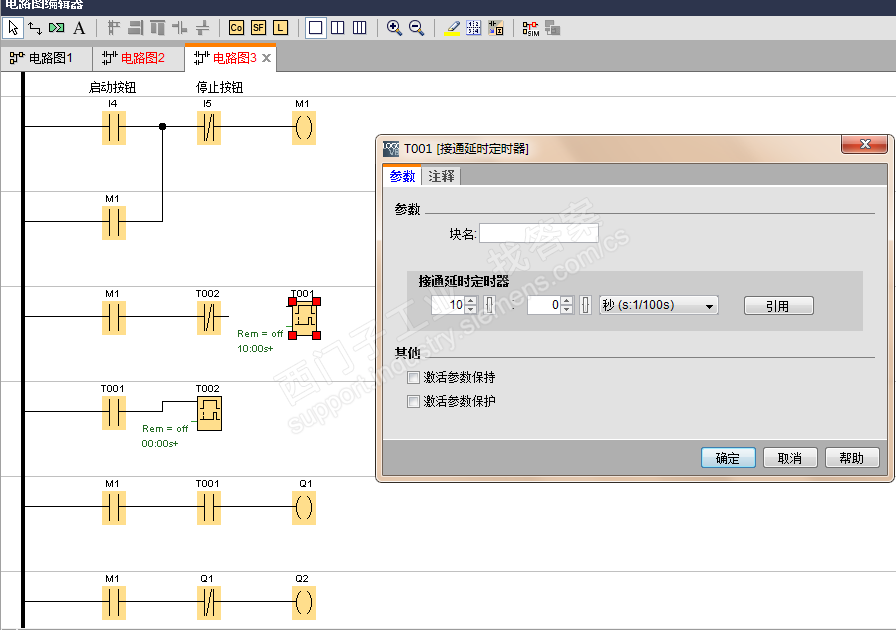Open the 电路图1 tab

click(47, 58)
